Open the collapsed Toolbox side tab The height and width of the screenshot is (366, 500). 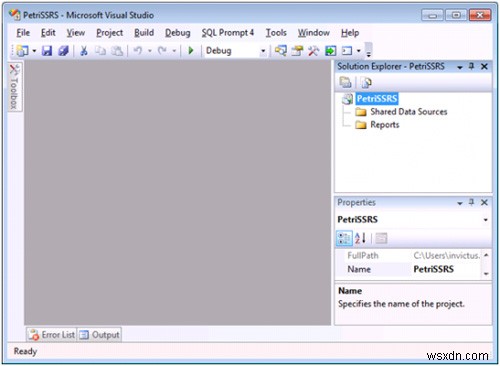point(14,87)
